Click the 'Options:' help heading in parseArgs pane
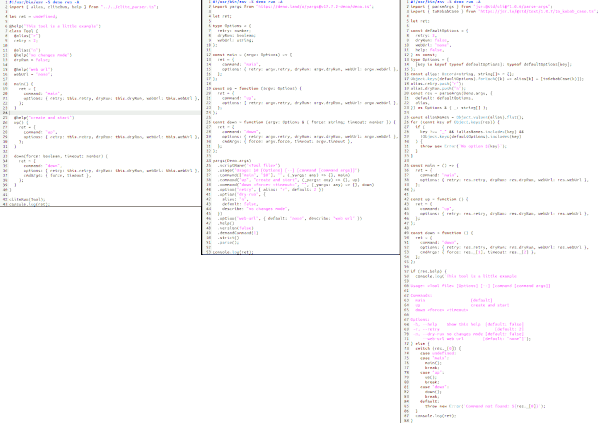Viewport: 600px width, 423px height. [x=420, y=319]
